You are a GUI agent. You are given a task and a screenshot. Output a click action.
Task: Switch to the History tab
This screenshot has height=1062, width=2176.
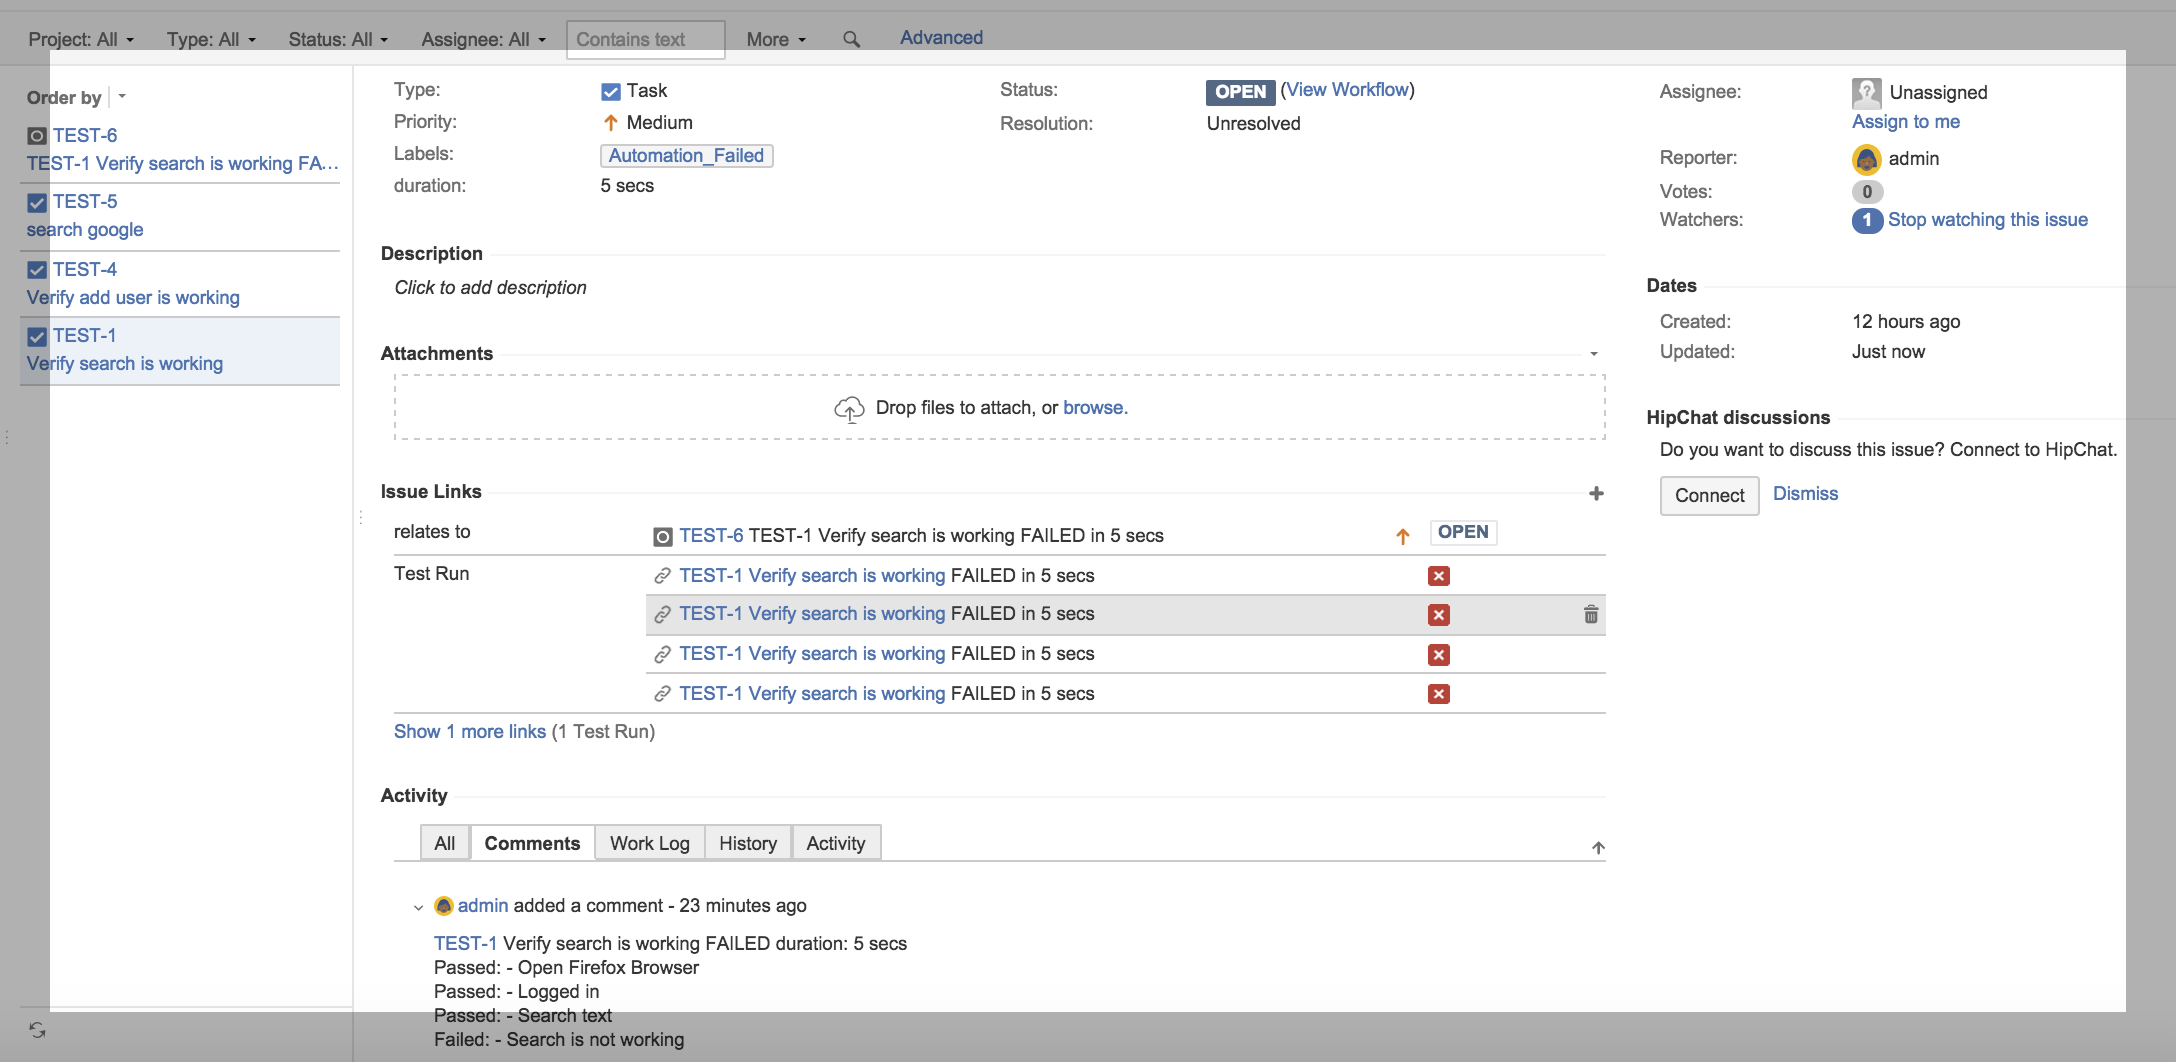[748, 843]
